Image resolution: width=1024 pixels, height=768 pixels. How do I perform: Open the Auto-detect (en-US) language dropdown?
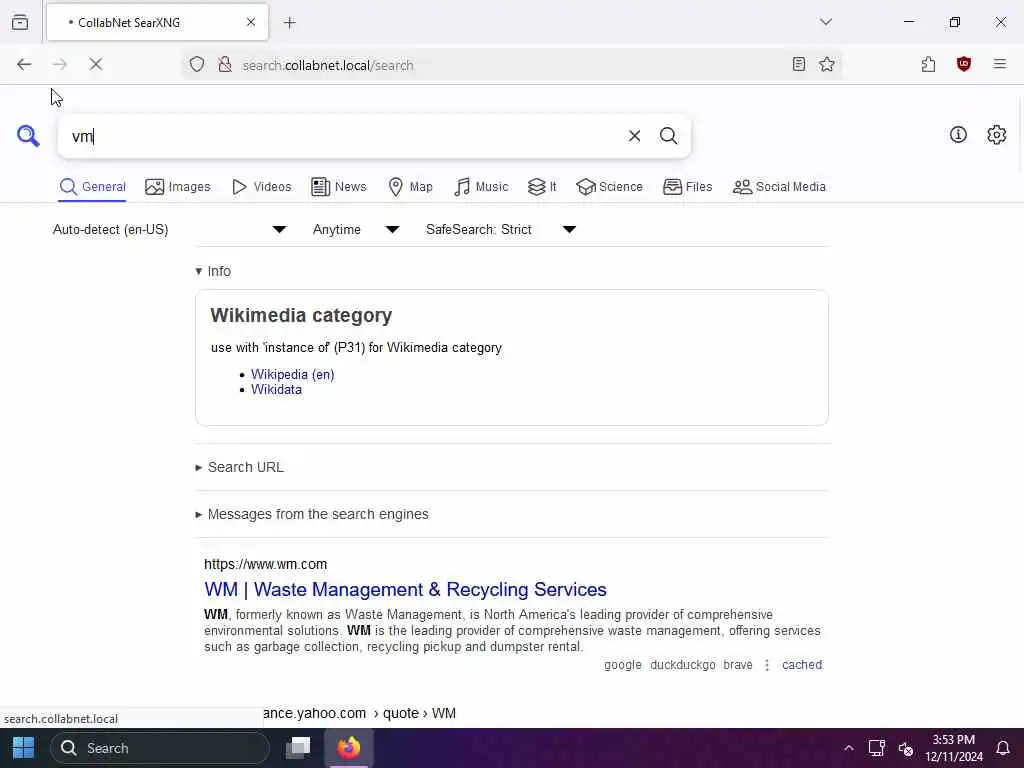coord(169,229)
